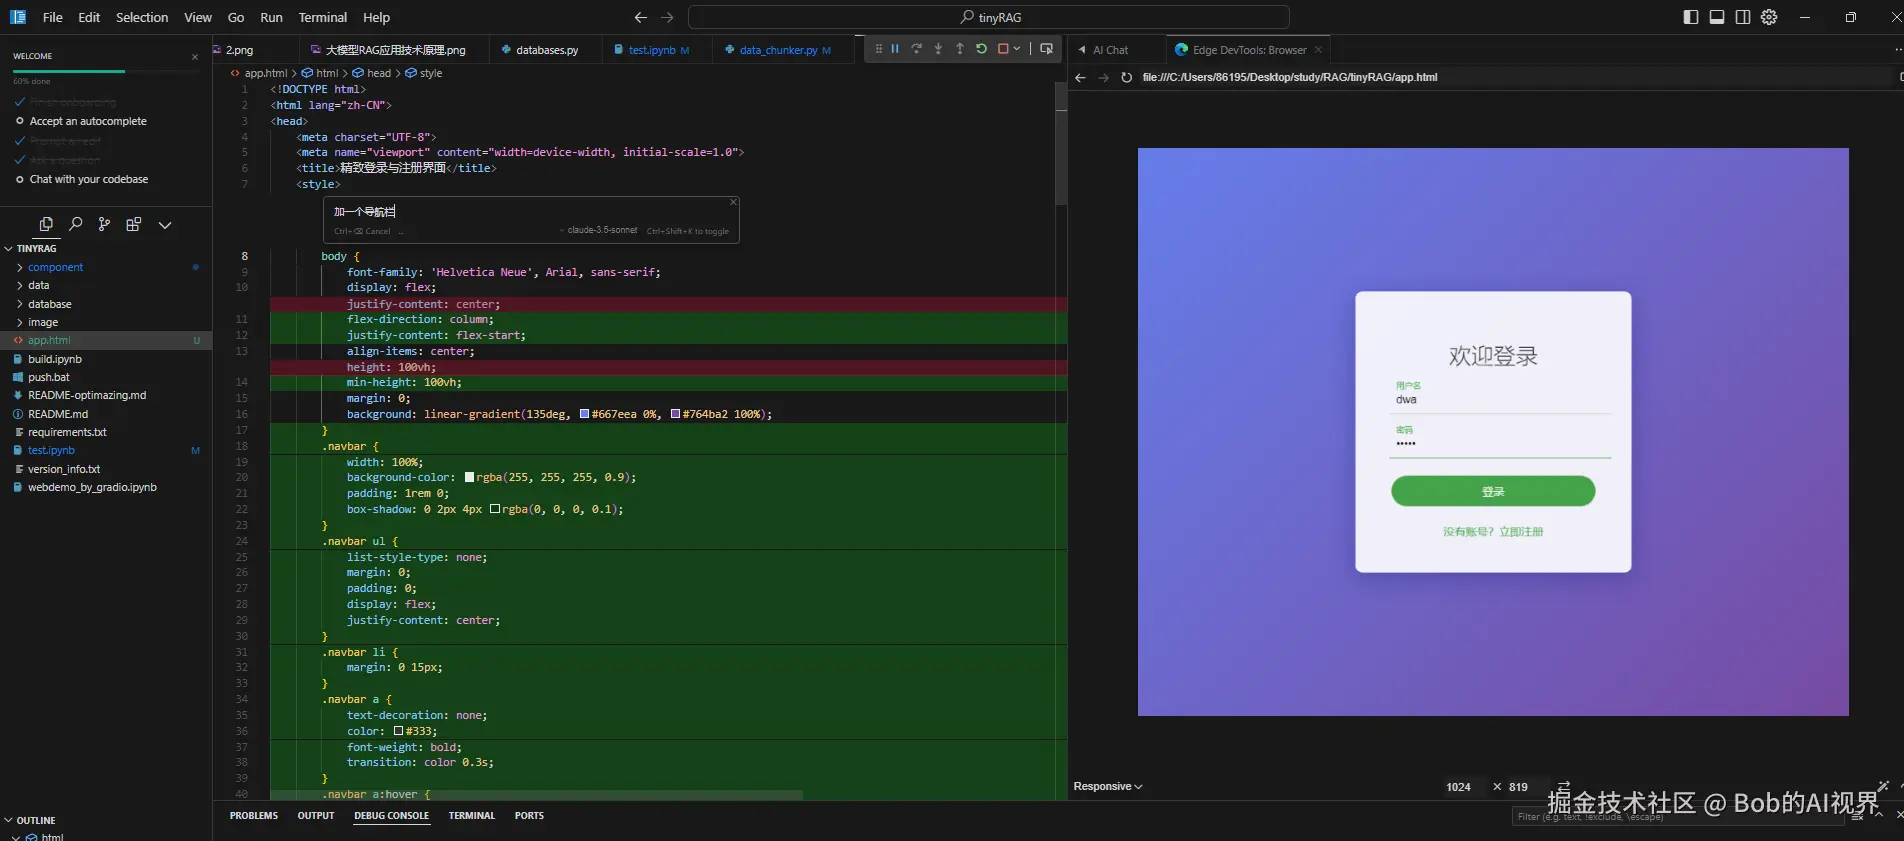This screenshot has height=841, width=1904.
Task: Open the Responsive device dropdown
Action: point(1107,786)
